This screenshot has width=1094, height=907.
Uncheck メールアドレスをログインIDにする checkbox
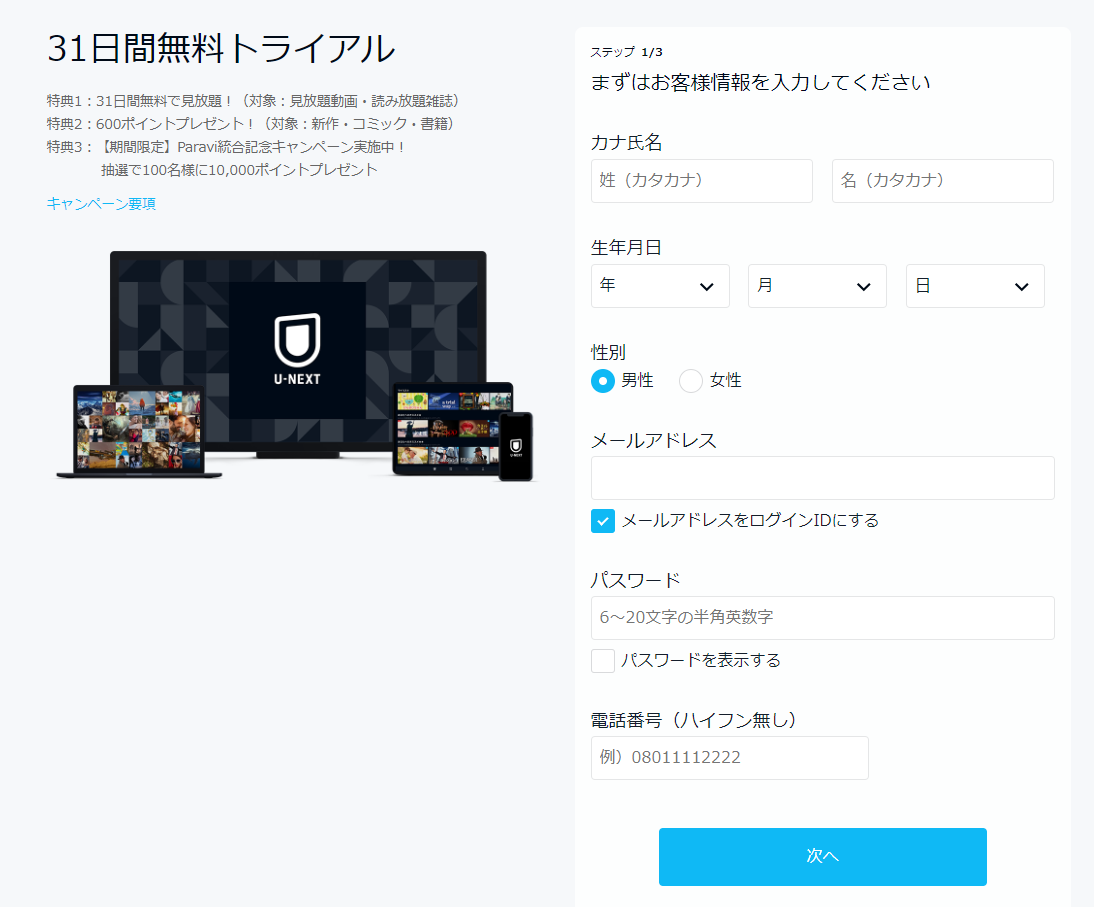pos(603,521)
